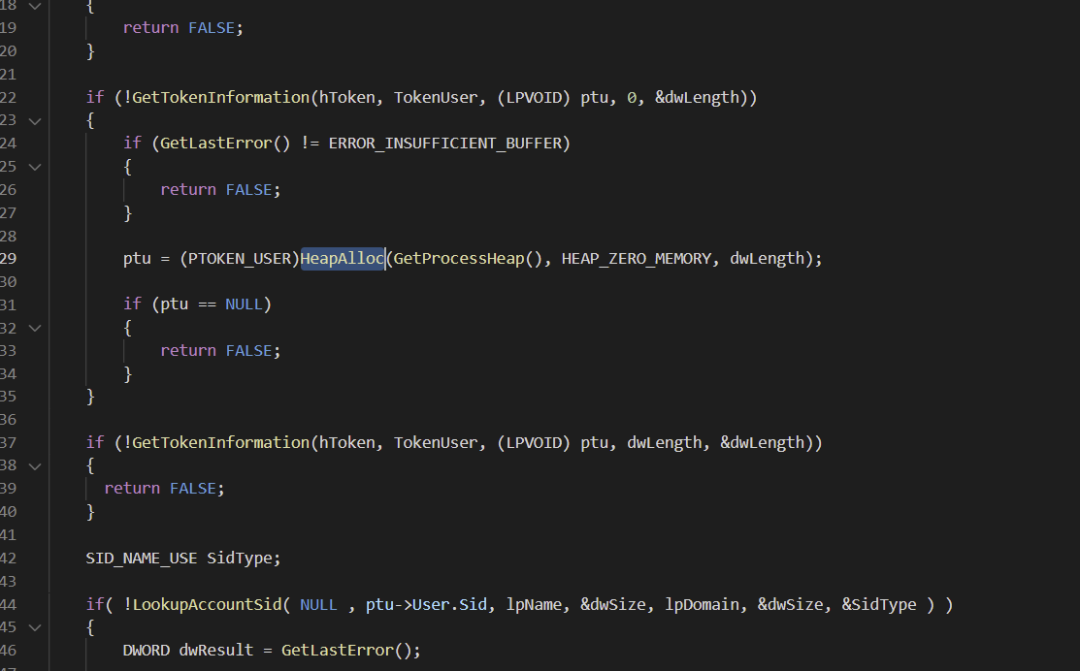Click DWORD dwResult declaration

click(x=188, y=650)
